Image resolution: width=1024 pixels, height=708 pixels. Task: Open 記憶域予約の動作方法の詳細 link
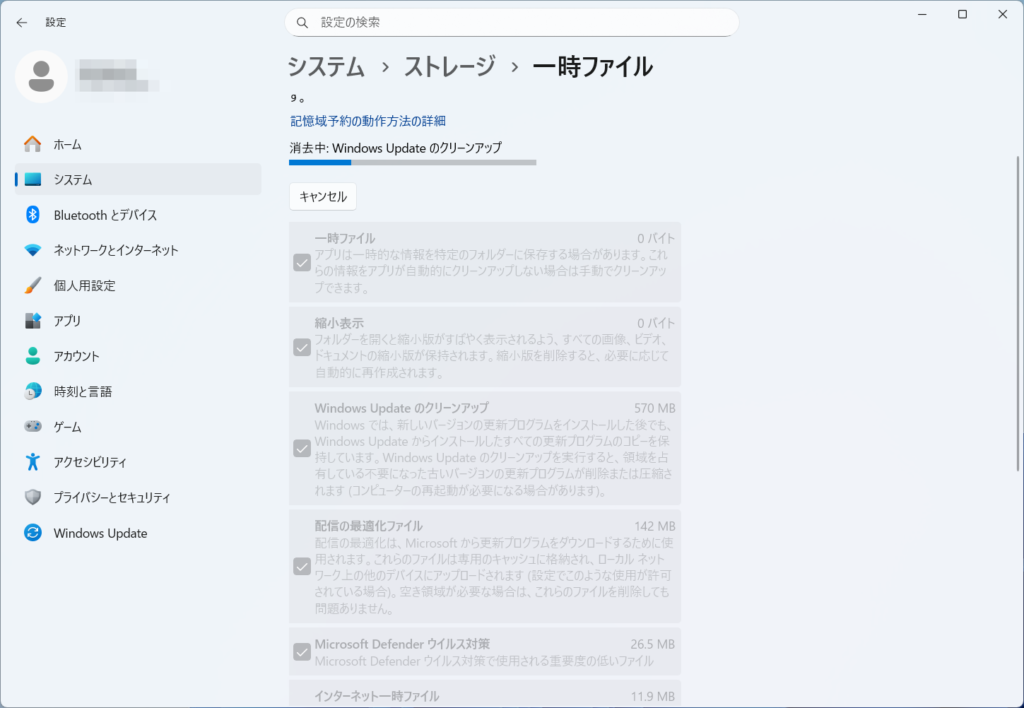[x=367, y=121]
